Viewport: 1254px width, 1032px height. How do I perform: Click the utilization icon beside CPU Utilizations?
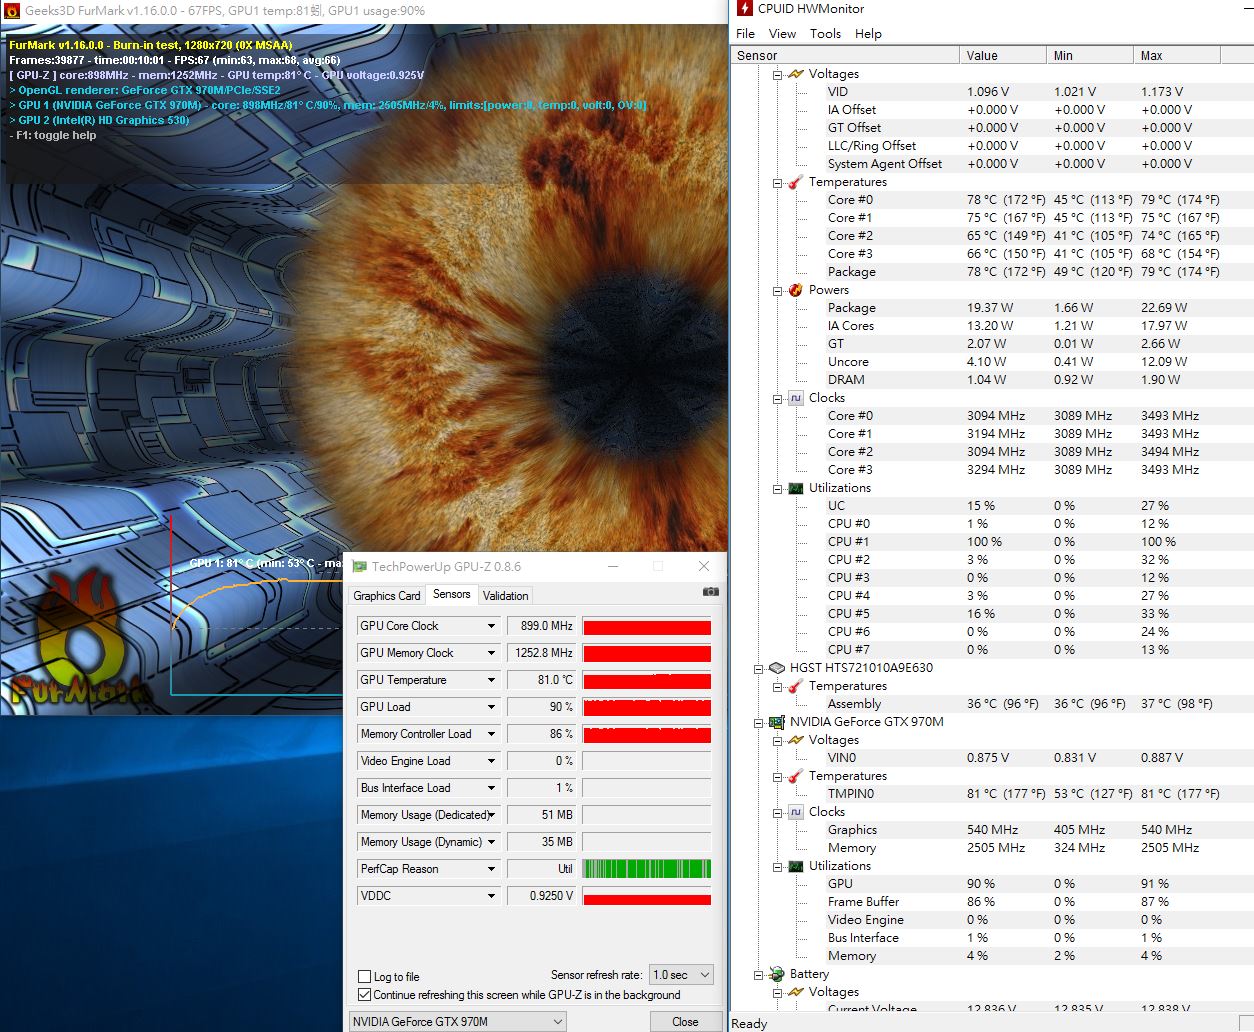796,488
